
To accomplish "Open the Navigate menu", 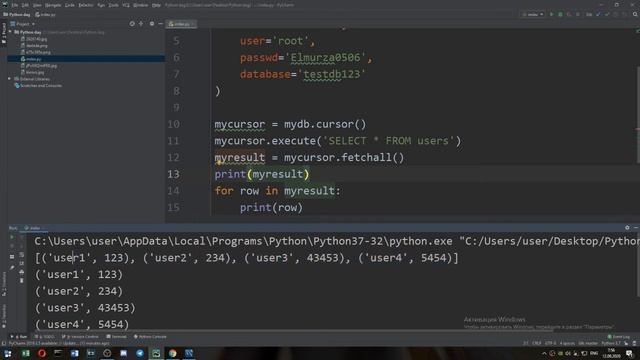I will click(53, 5).
